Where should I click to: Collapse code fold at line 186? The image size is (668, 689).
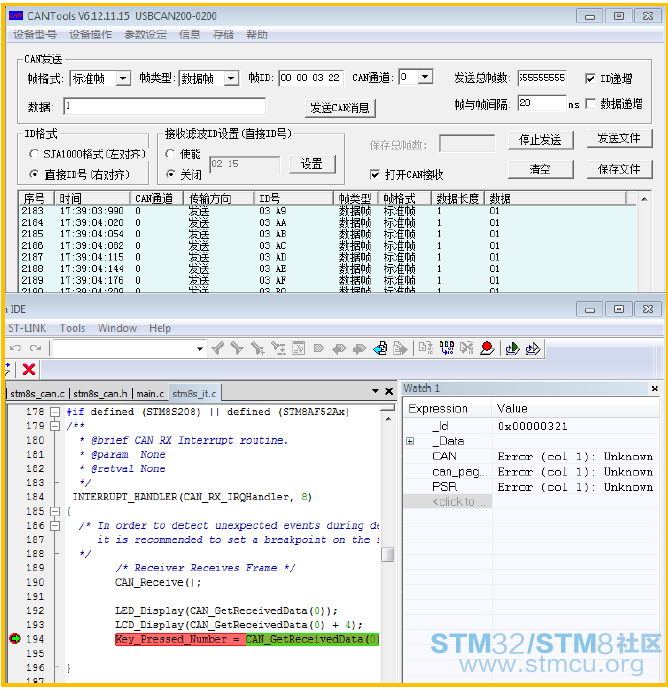(55, 526)
